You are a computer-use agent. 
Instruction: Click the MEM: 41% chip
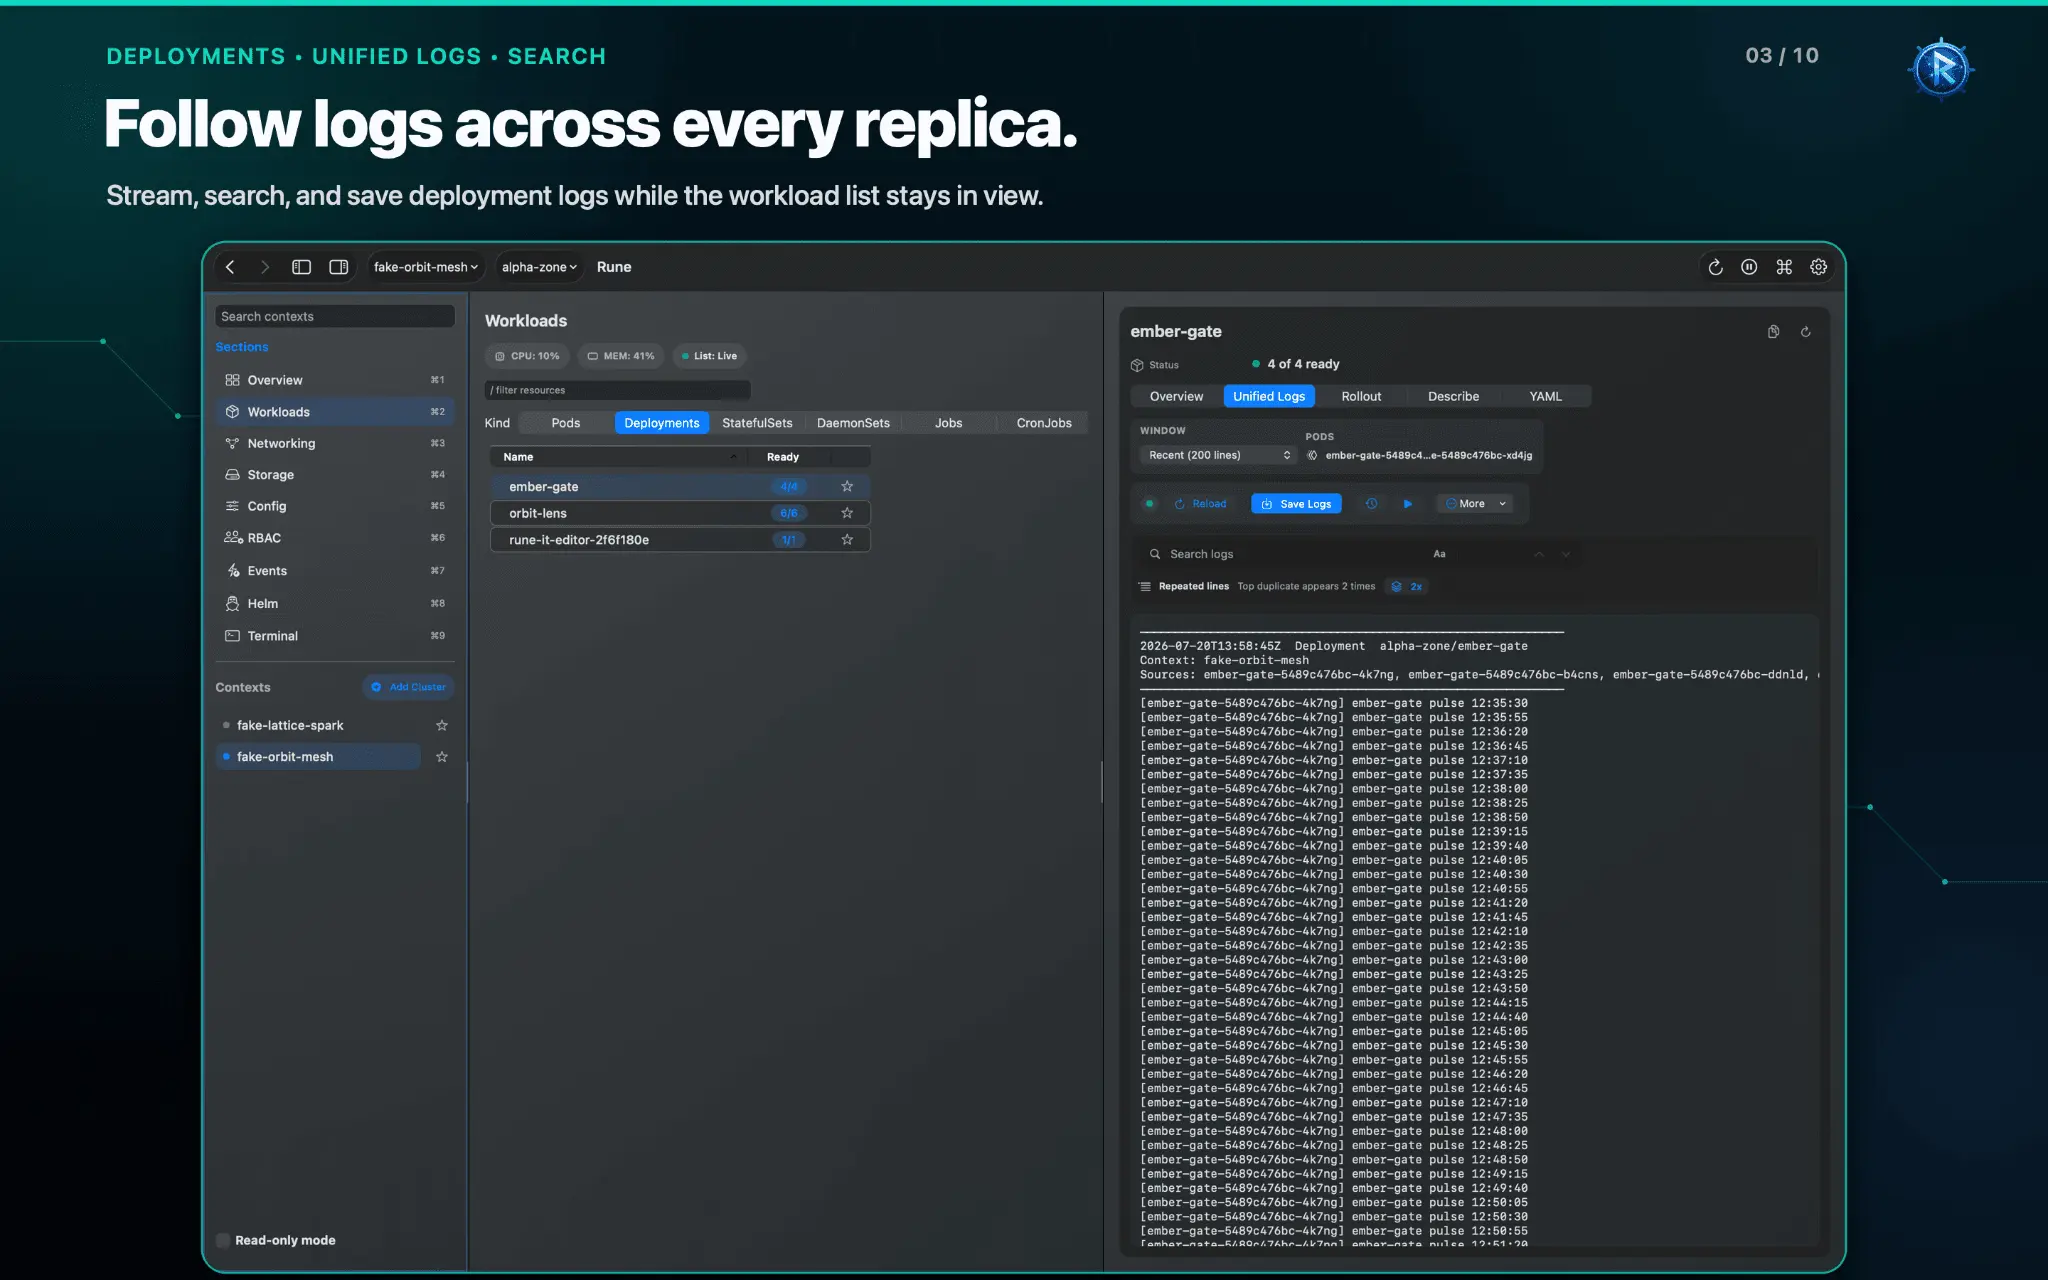tap(621, 356)
